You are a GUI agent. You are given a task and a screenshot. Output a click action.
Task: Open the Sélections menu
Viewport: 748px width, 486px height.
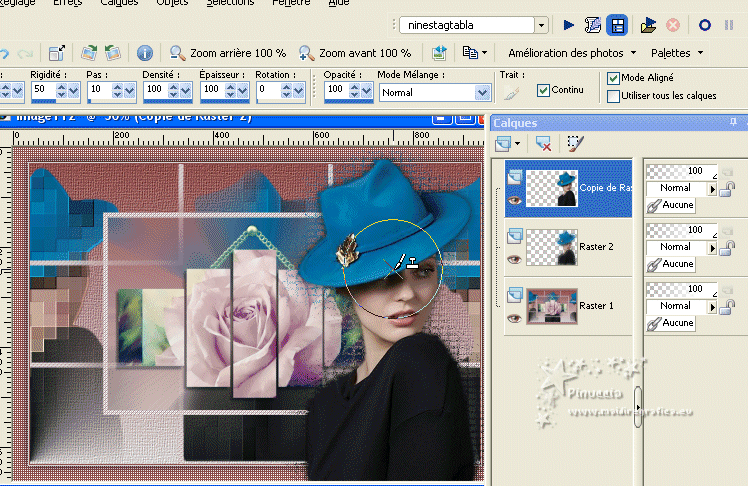230,3
